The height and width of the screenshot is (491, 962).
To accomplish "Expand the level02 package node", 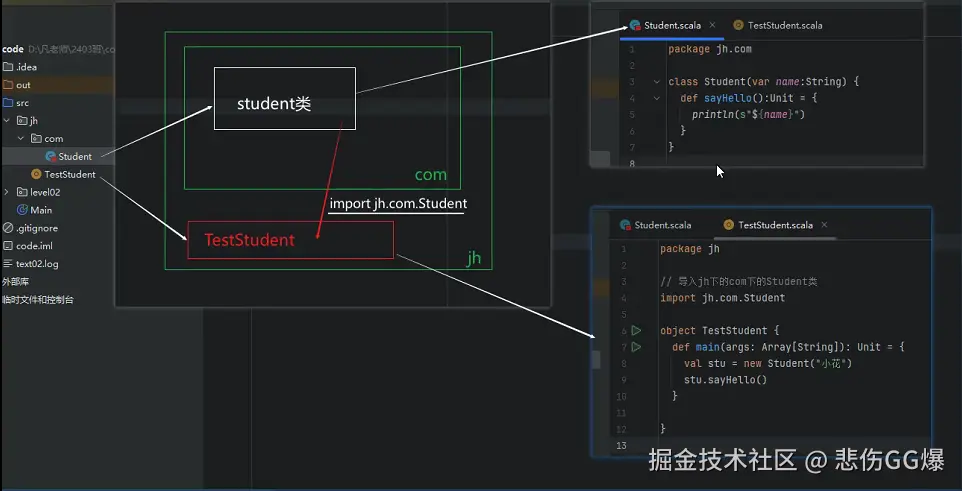I will click(x=7, y=192).
